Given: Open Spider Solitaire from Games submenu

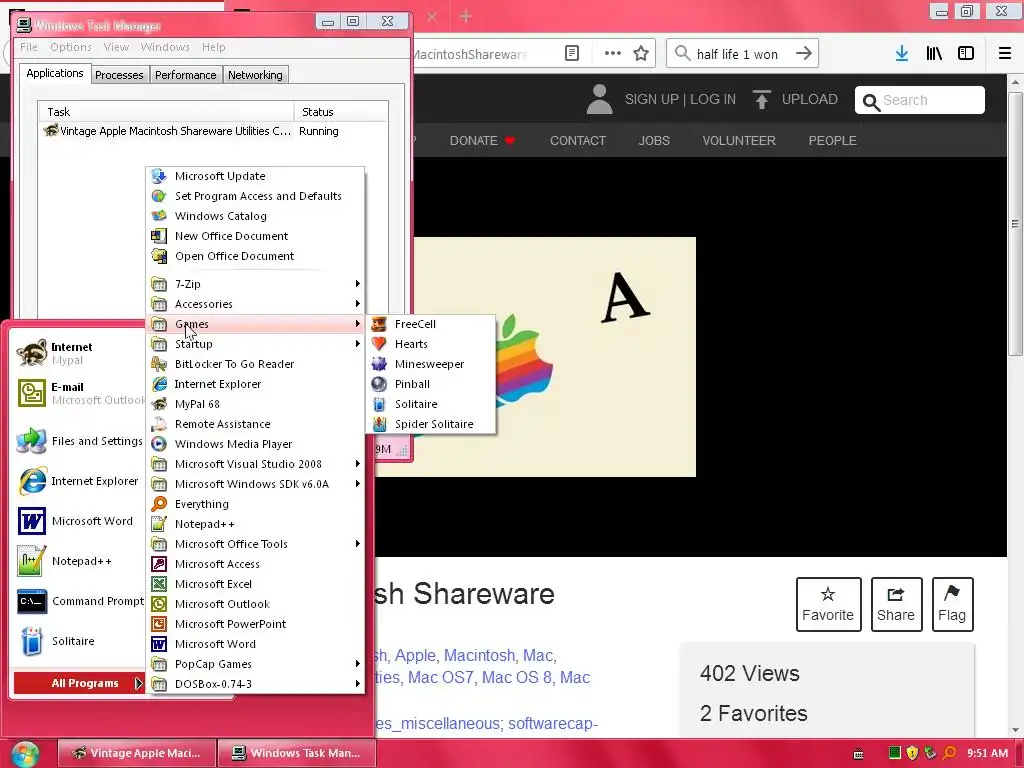Looking at the screenshot, I should [430, 424].
